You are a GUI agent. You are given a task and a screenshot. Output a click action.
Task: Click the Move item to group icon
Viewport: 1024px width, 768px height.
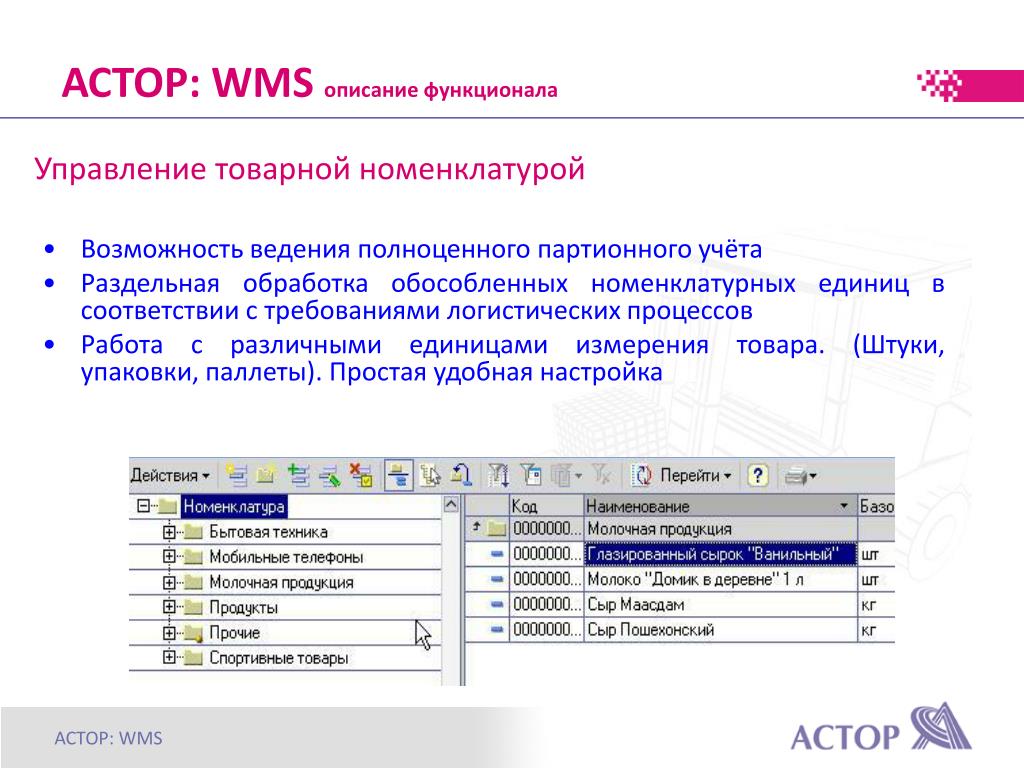tap(430, 475)
